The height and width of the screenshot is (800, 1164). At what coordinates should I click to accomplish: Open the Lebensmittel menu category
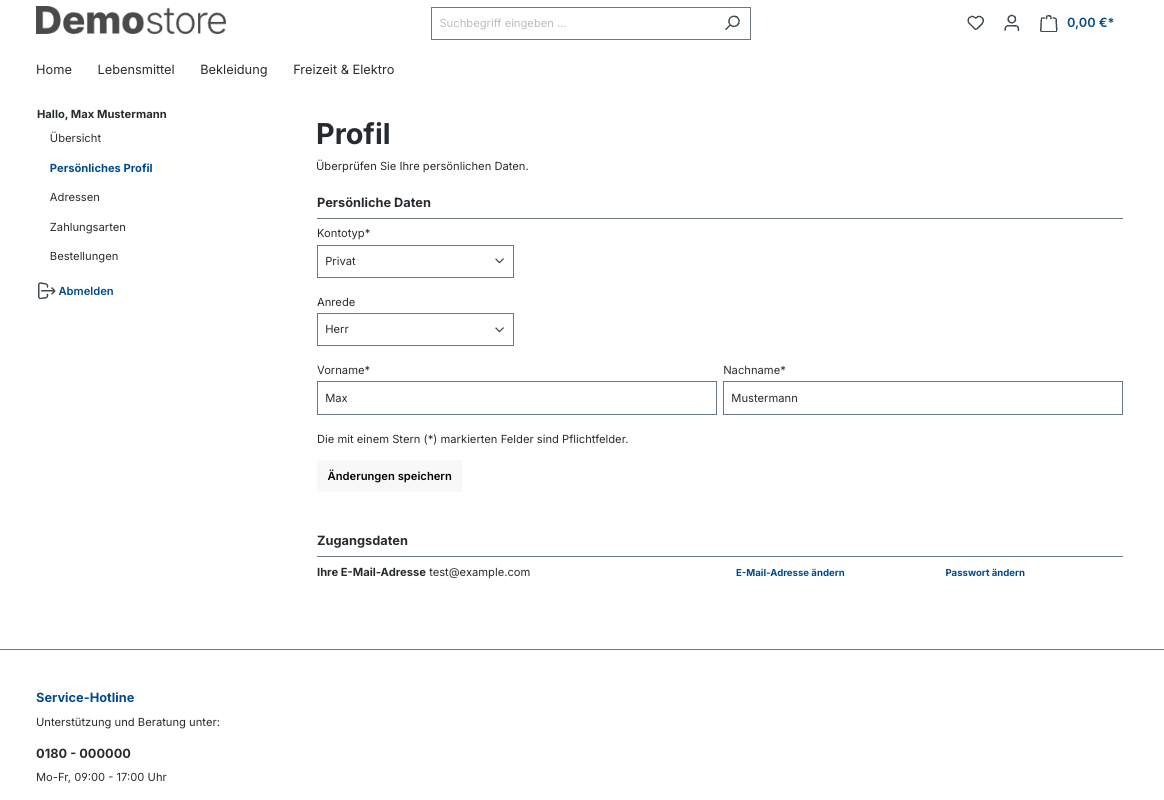[136, 70]
